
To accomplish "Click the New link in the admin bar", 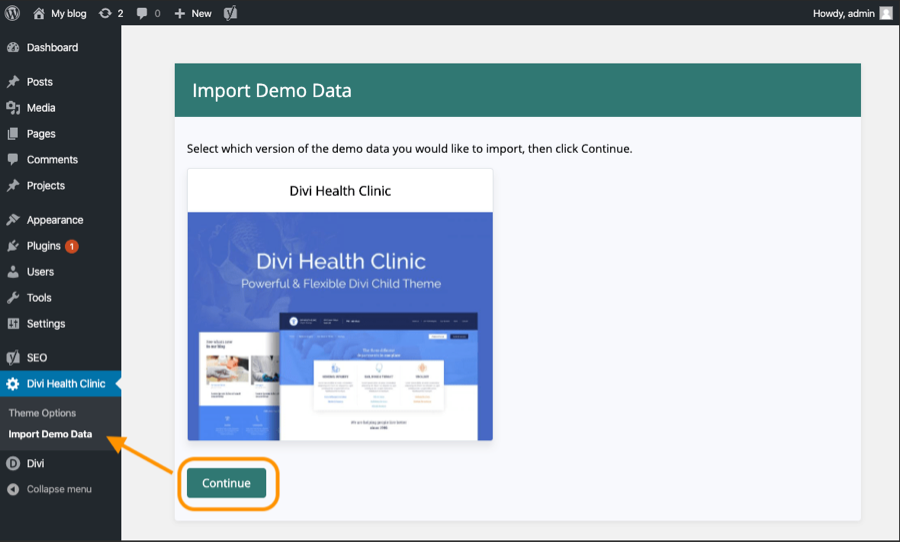I will pos(201,13).
